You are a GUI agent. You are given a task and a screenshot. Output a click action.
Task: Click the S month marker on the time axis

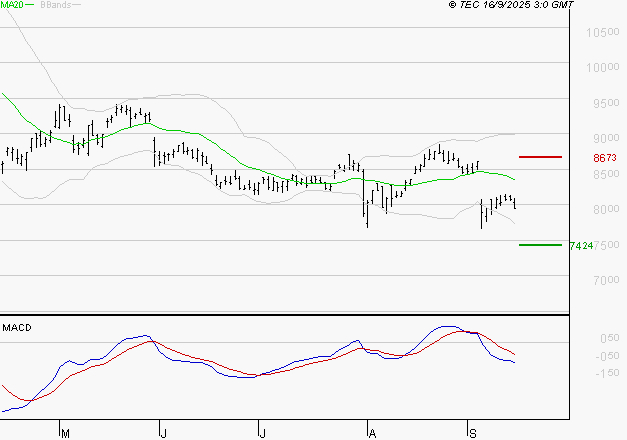(x=473, y=433)
